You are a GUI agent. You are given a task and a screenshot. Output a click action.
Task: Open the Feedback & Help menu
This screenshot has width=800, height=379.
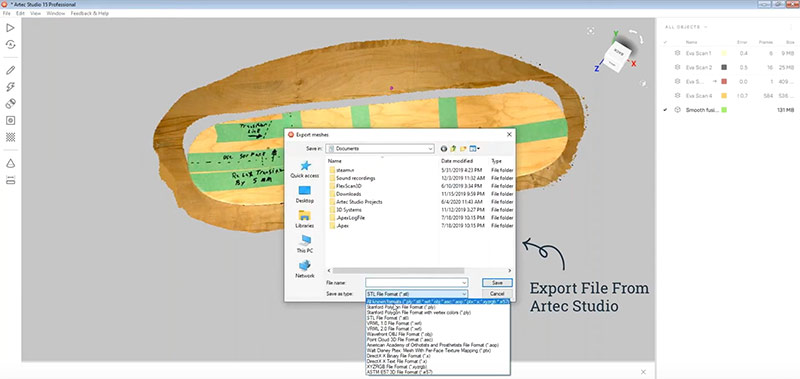pos(89,13)
